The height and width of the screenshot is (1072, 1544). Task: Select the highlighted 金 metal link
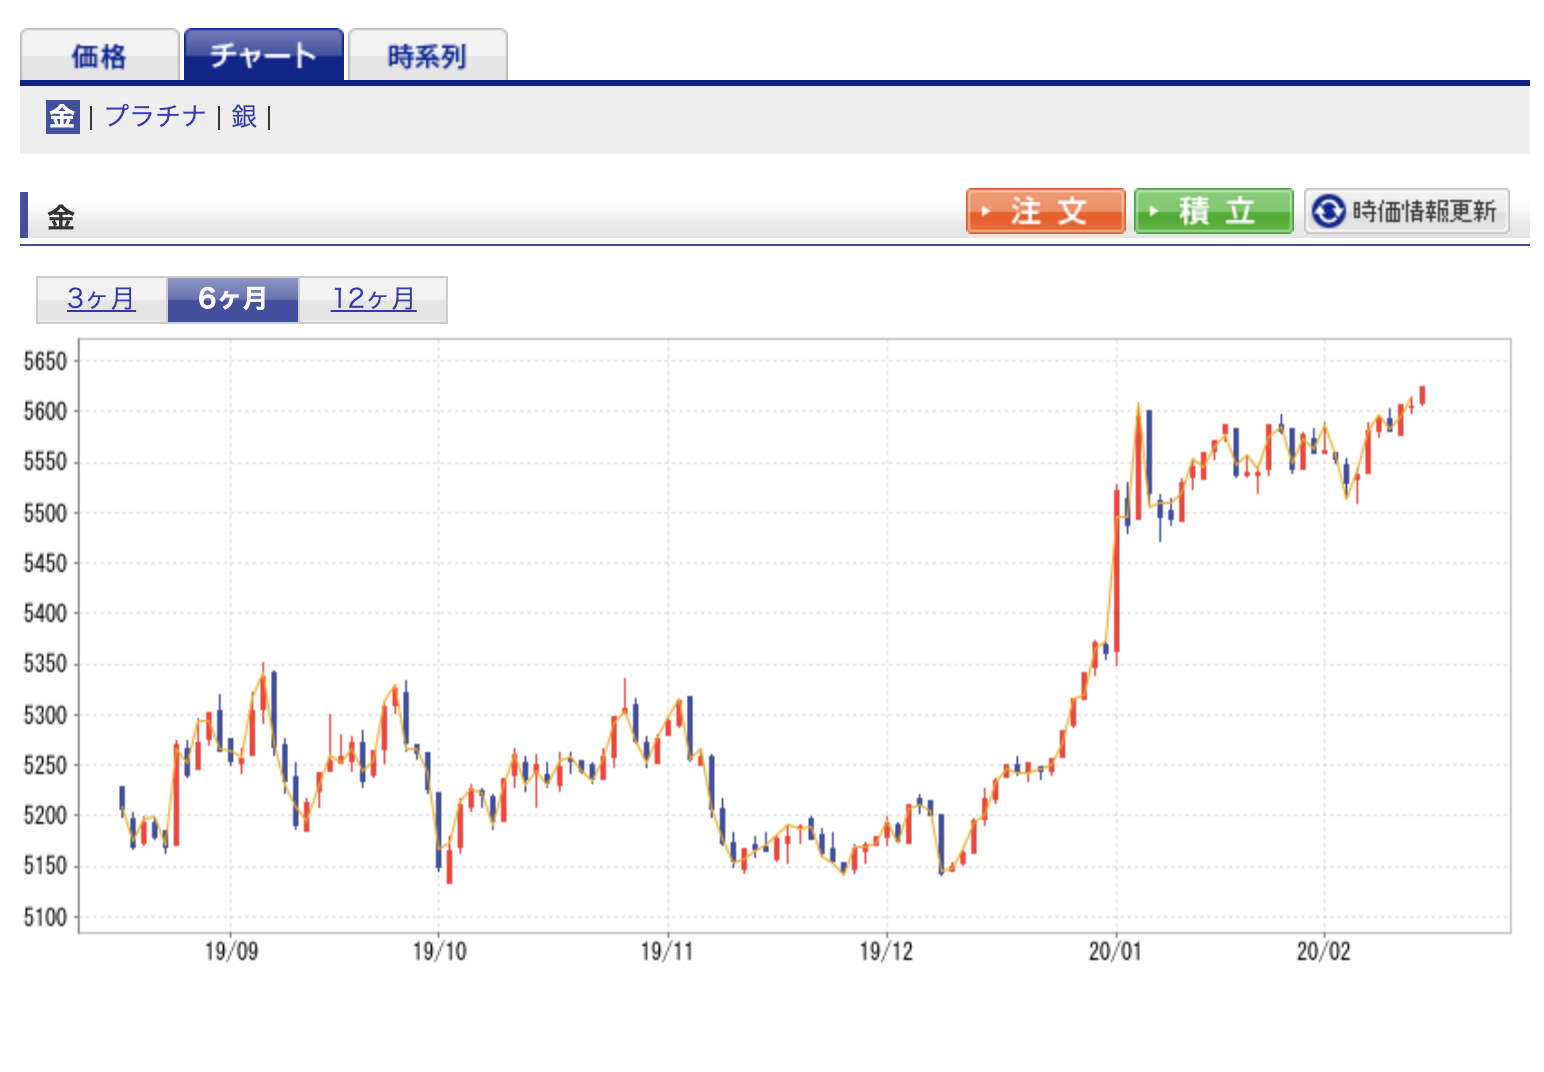click(62, 116)
